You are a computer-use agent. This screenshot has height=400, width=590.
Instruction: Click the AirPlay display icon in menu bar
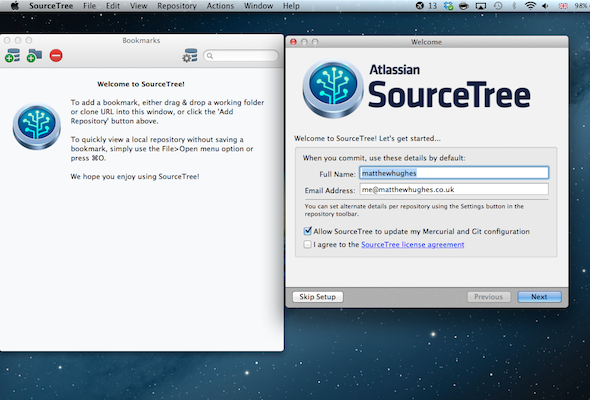(x=481, y=6)
